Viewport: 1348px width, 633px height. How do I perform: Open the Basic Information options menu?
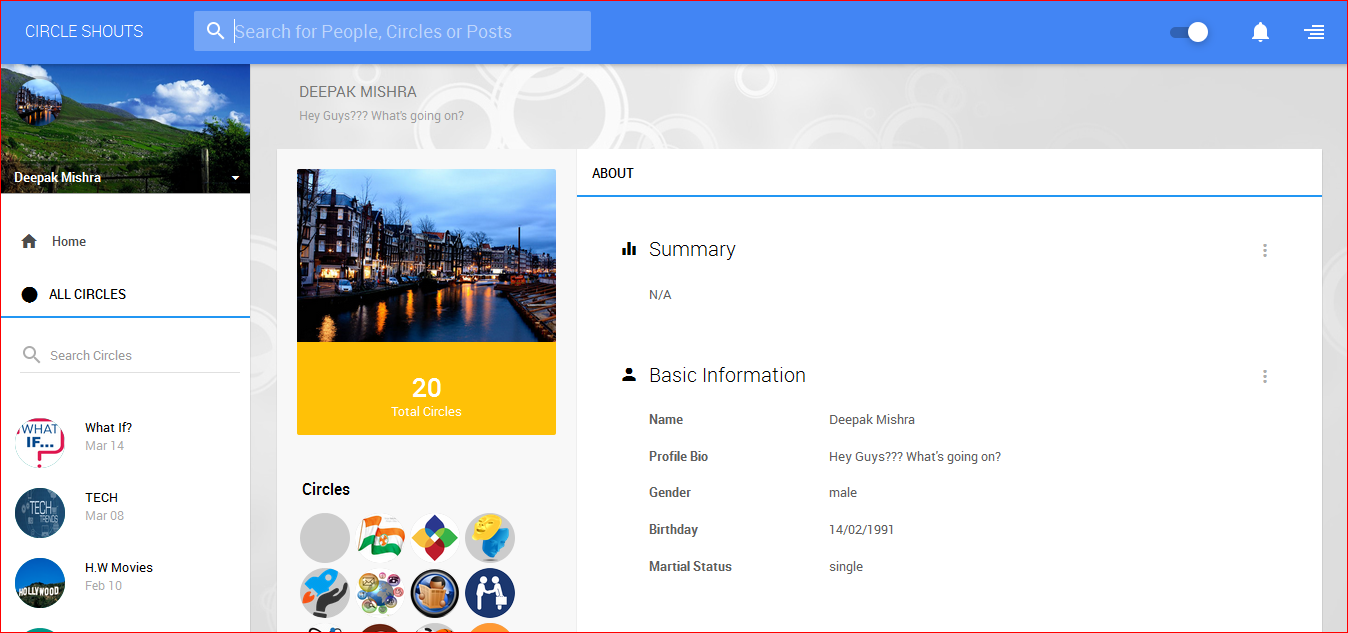1265,376
